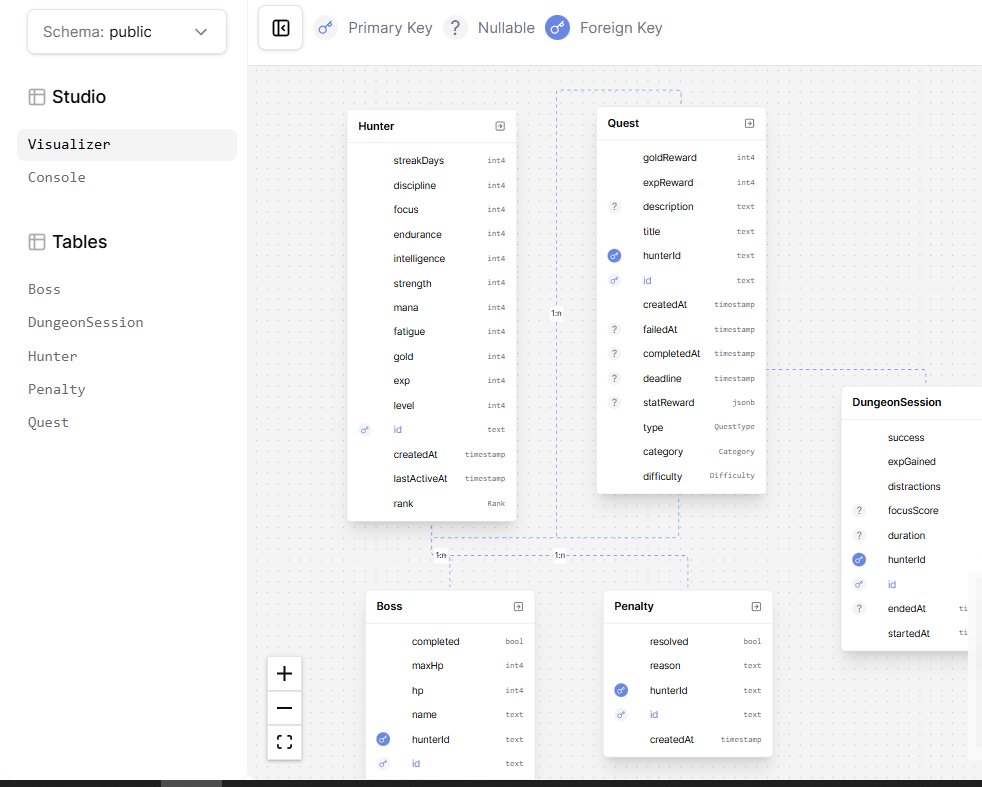Click the Foreign Key legend icon

pyautogui.click(x=557, y=28)
